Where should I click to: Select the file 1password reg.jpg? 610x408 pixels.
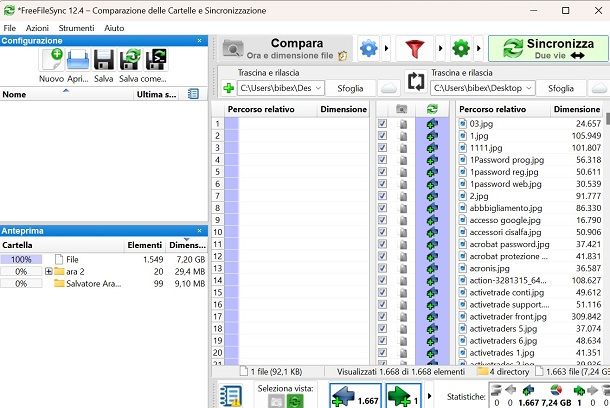pyautogui.click(x=504, y=172)
